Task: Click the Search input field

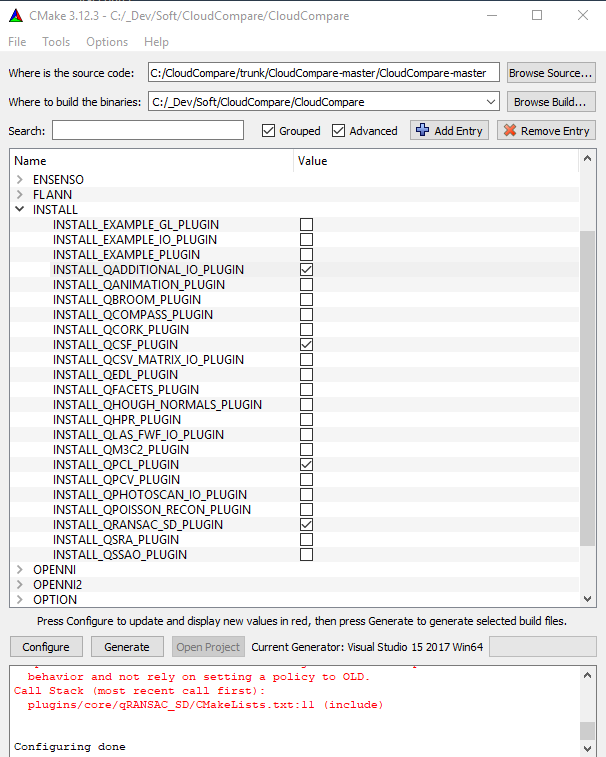Action: [148, 130]
